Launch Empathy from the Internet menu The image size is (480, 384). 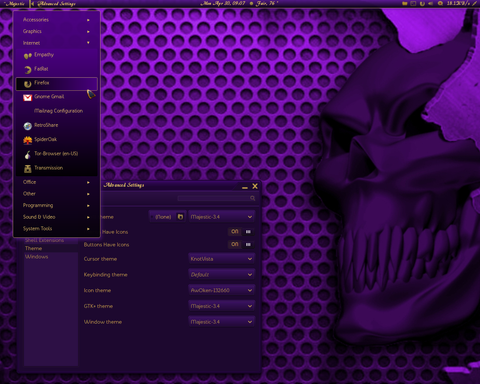pyautogui.click(x=57, y=55)
